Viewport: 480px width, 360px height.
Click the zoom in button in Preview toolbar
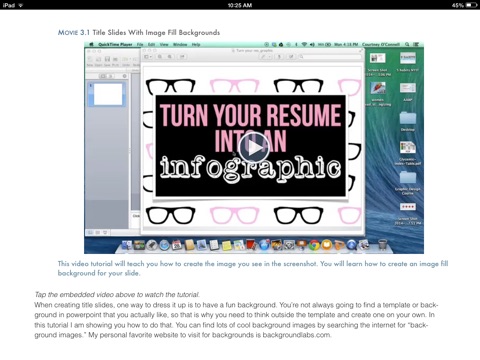(x=170, y=57)
